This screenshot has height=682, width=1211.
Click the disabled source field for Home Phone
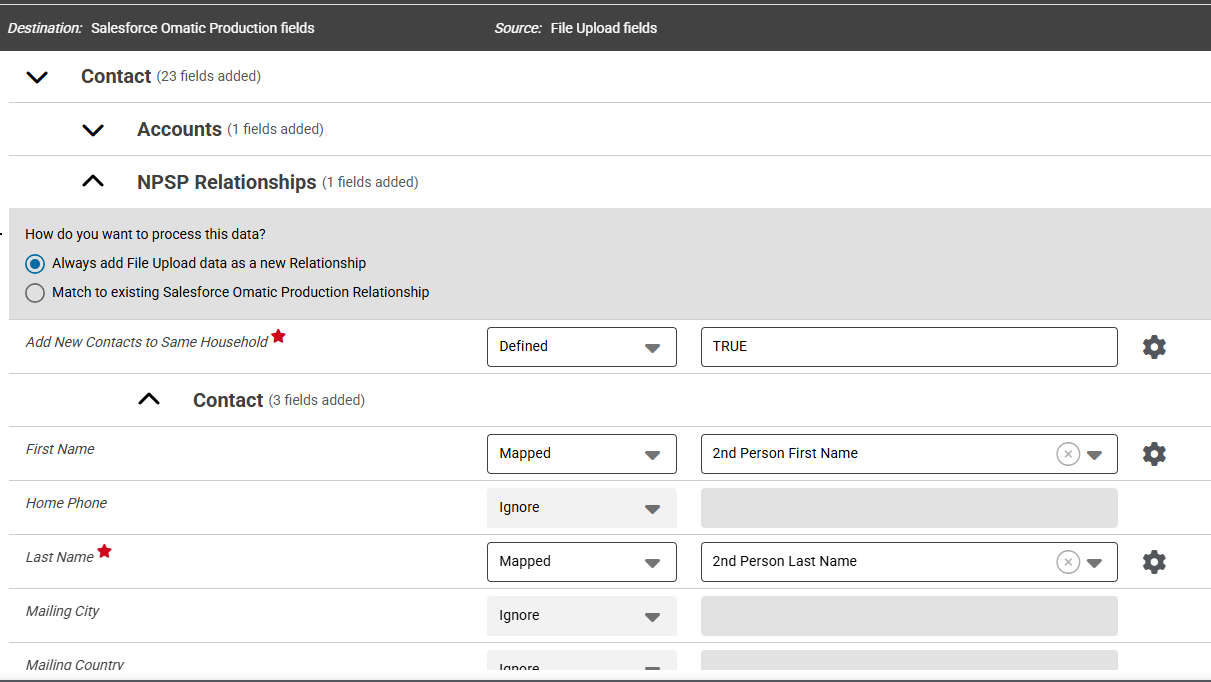tap(909, 508)
